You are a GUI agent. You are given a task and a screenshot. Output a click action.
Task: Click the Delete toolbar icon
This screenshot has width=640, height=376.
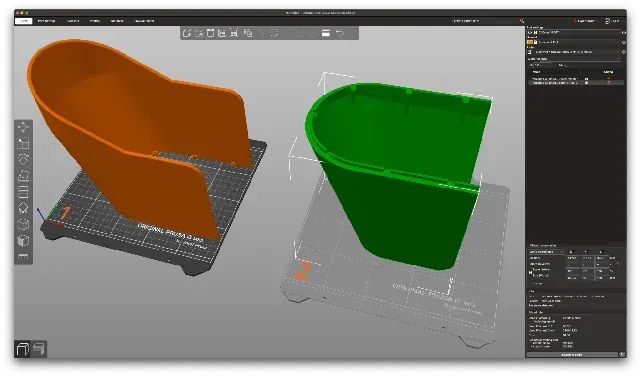pyautogui.click(x=199, y=33)
